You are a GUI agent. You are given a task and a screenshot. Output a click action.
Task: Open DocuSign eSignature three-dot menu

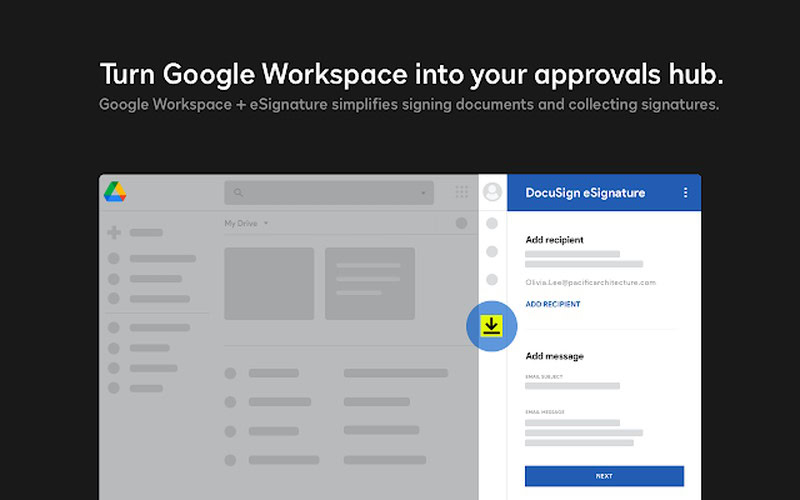click(x=685, y=193)
